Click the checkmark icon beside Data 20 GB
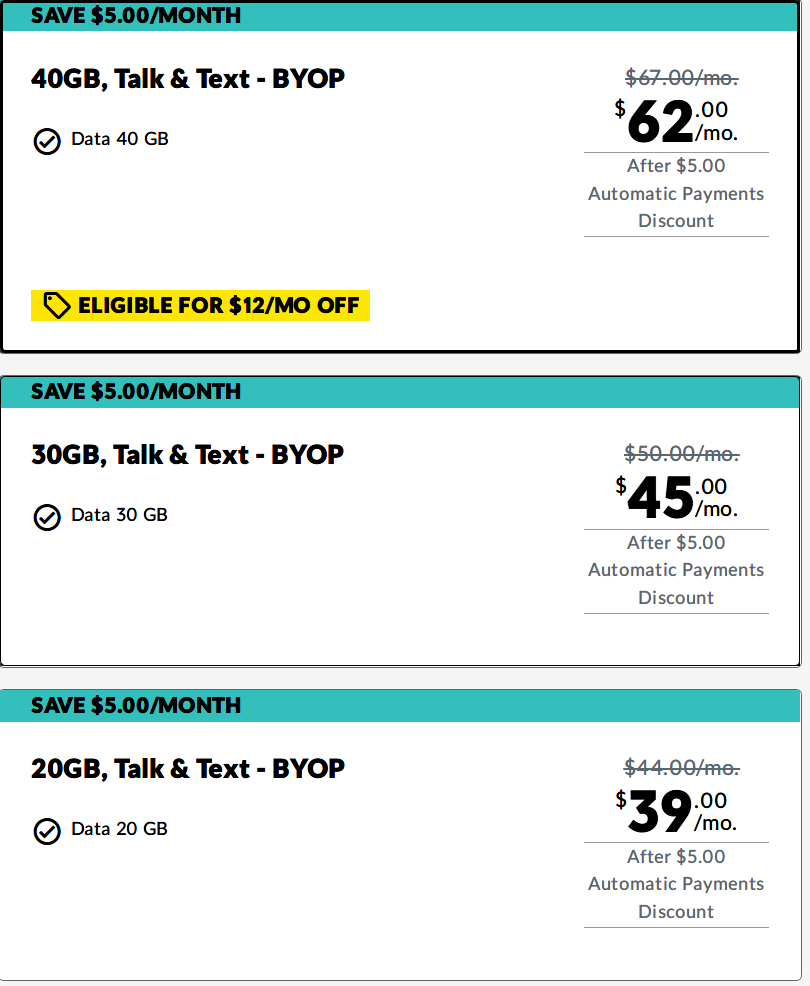 pyautogui.click(x=47, y=831)
